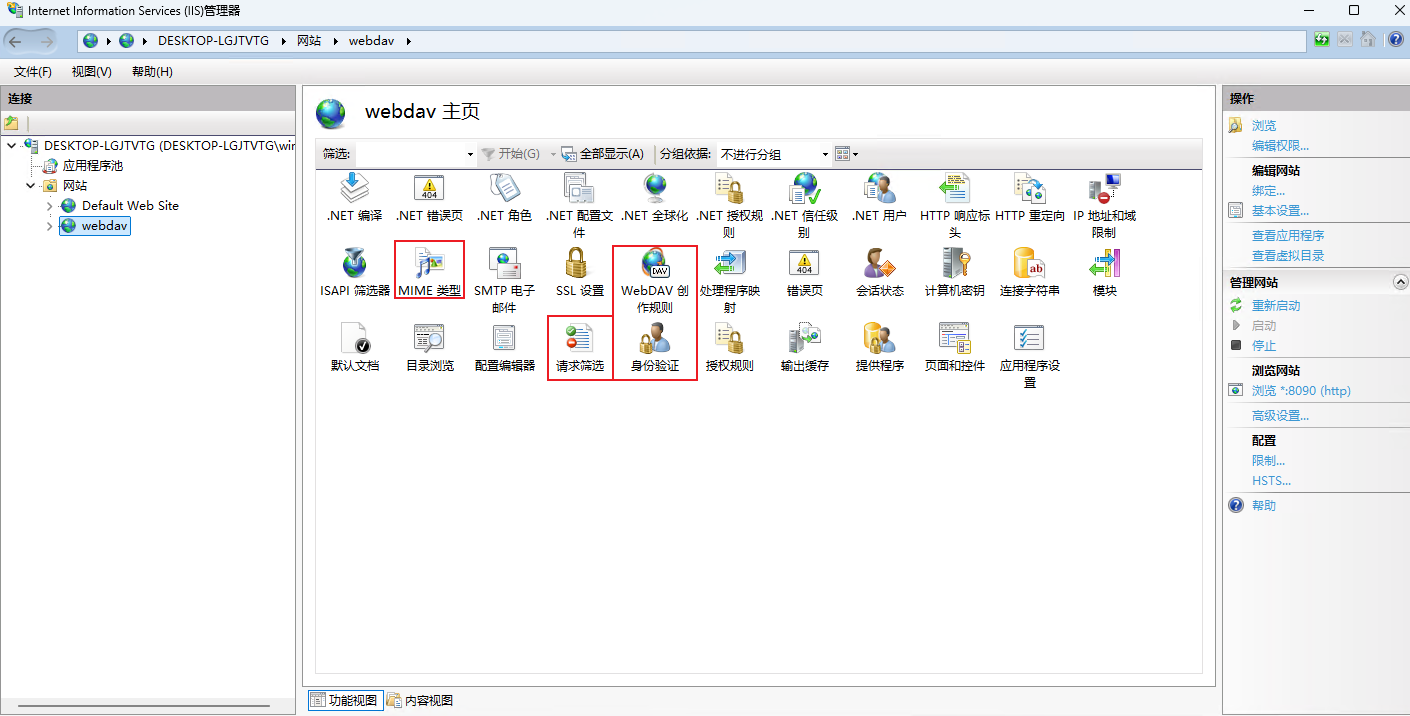Viewport: 1410px width, 716px height.
Task: Click 重新启动 in the actions pane
Action: click(x=1276, y=306)
